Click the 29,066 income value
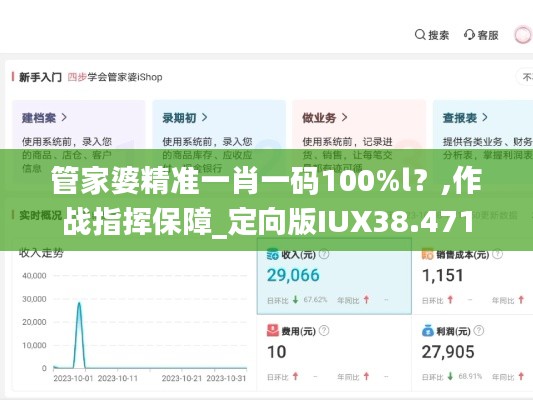The height and width of the screenshot is (400, 533). tap(293, 275)
